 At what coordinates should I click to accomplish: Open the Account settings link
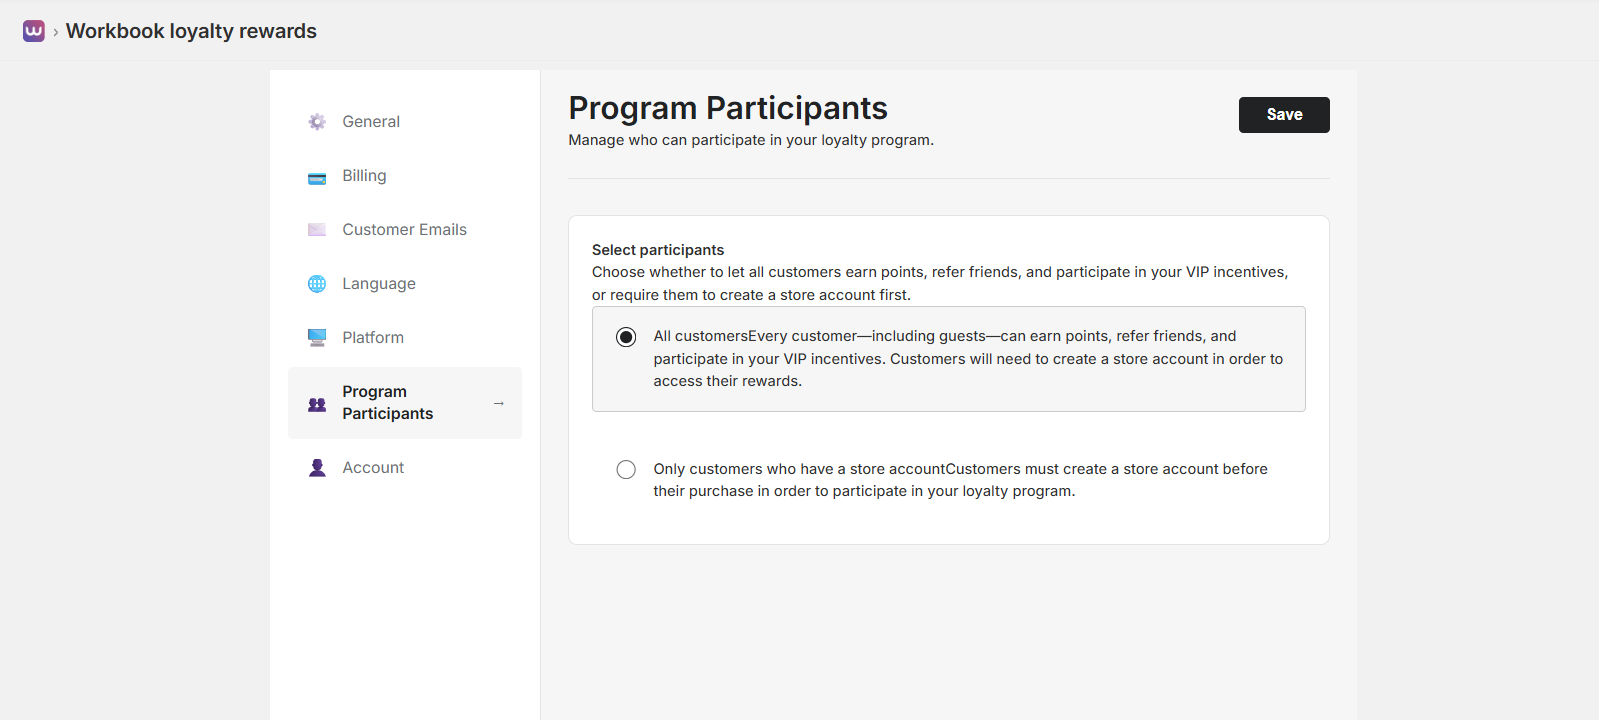372,467
